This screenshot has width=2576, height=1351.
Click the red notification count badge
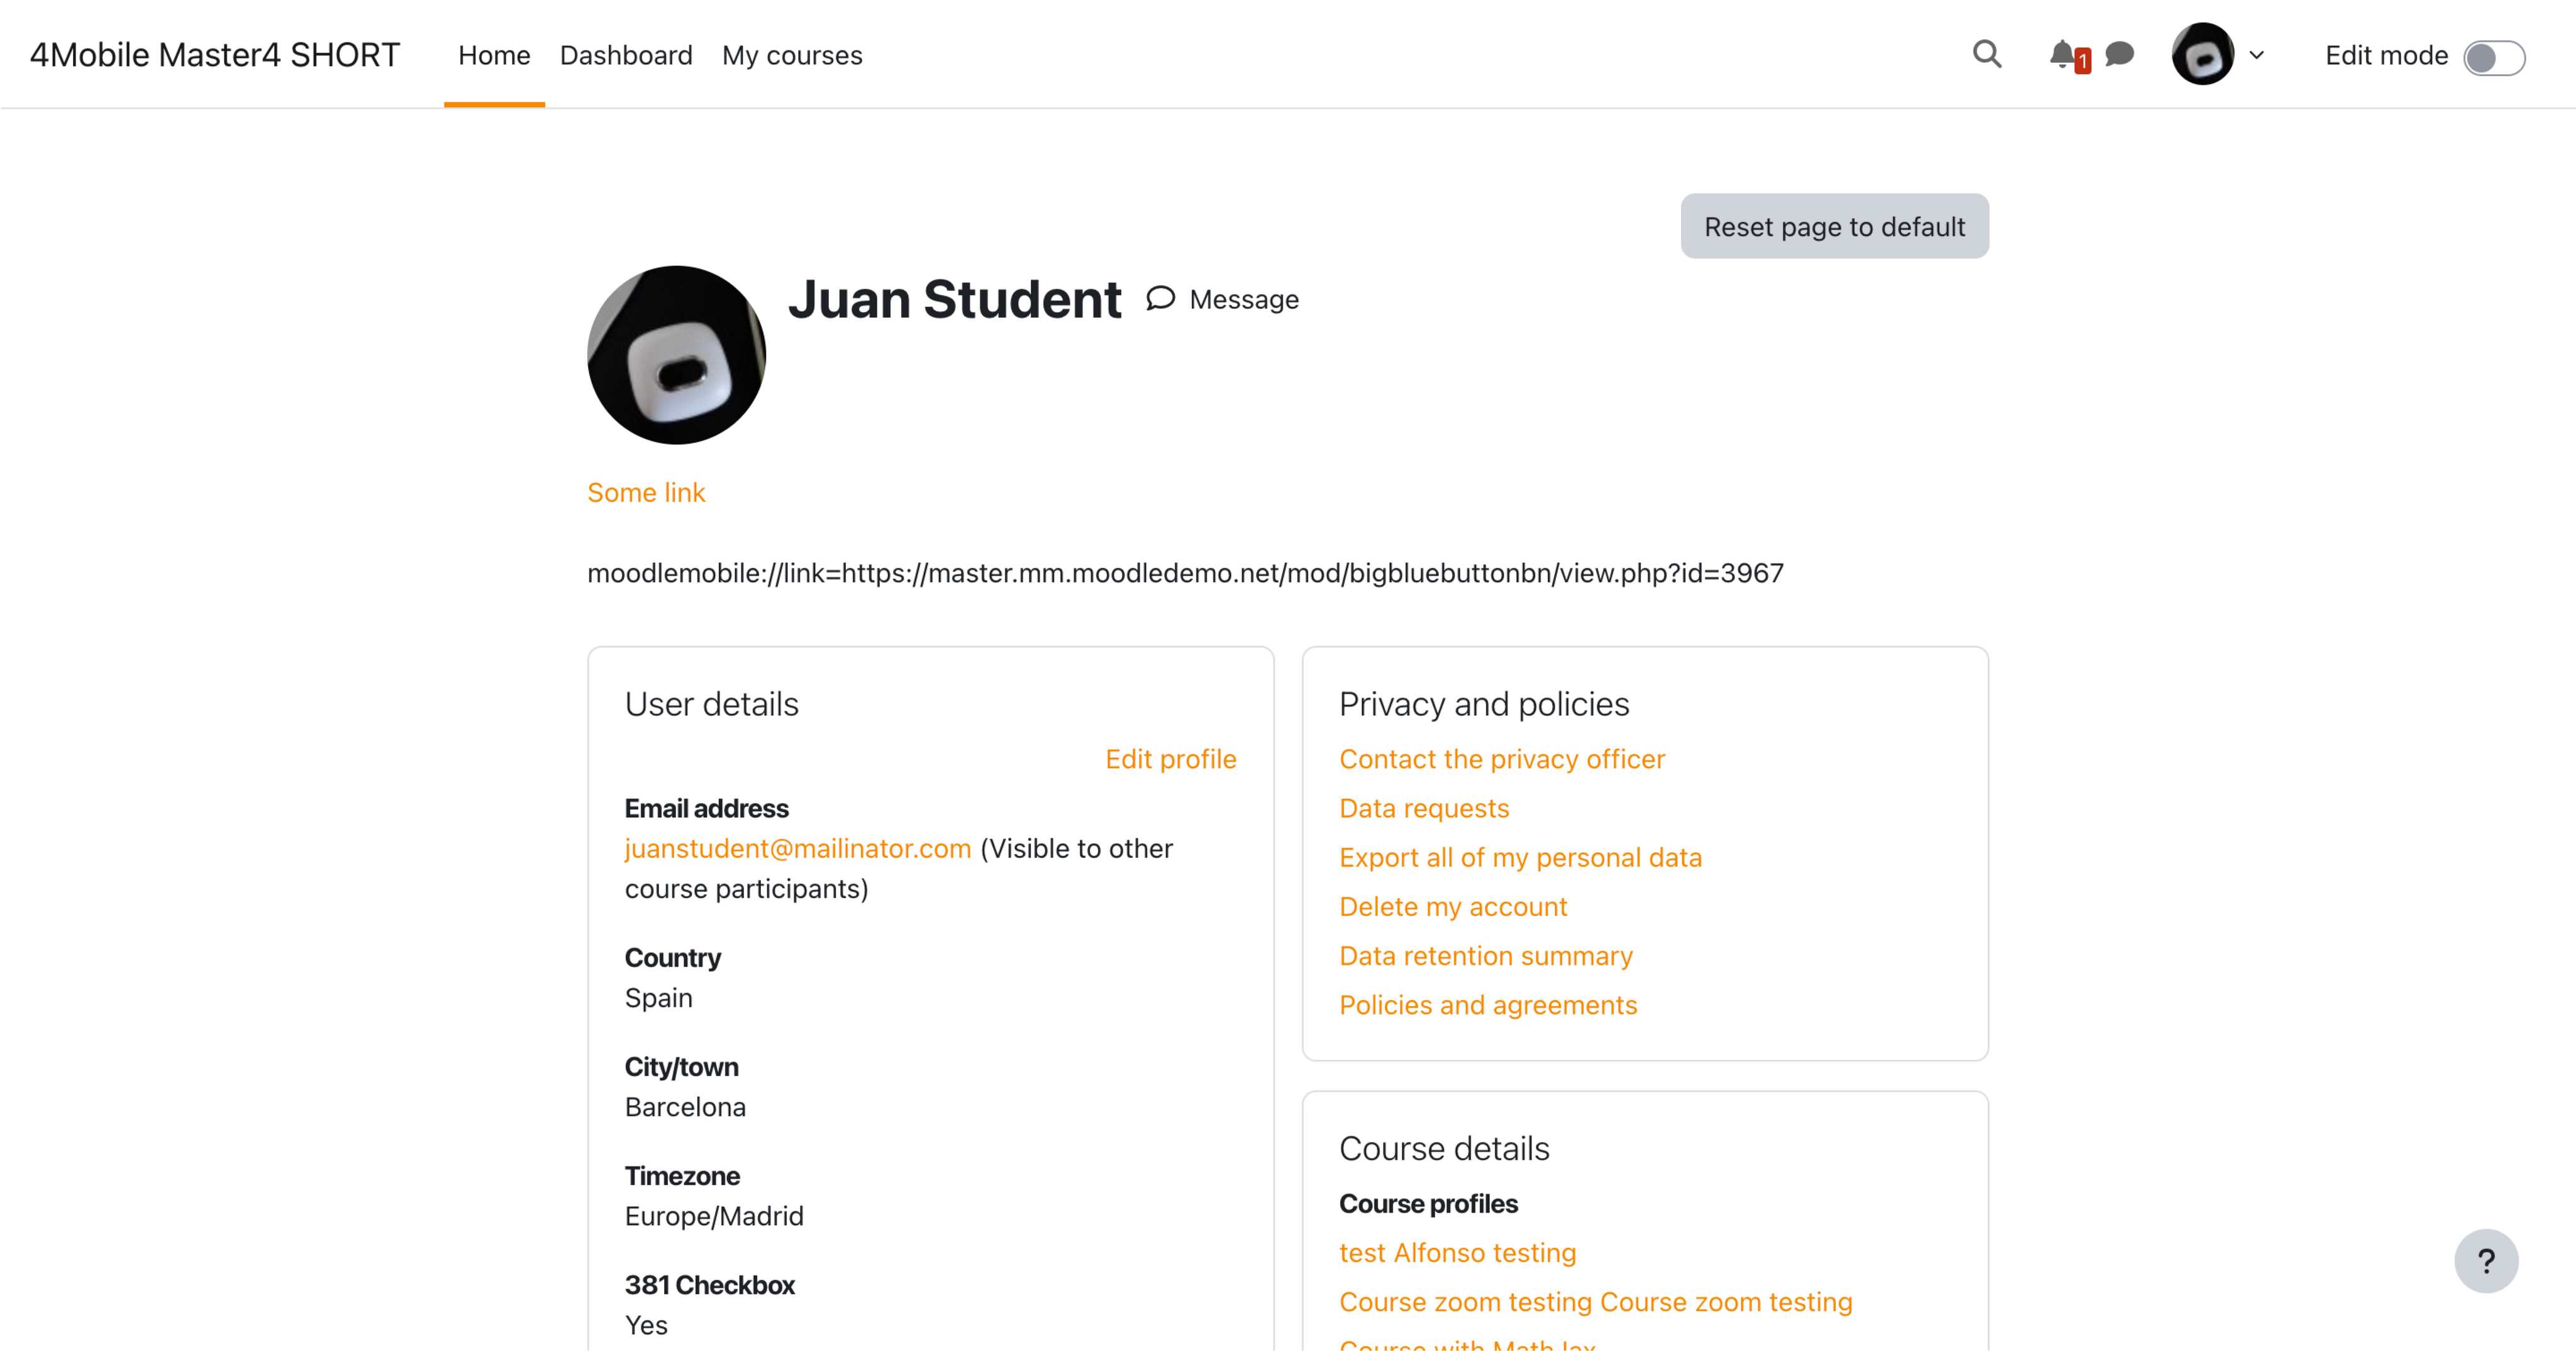pos(2082,62)
